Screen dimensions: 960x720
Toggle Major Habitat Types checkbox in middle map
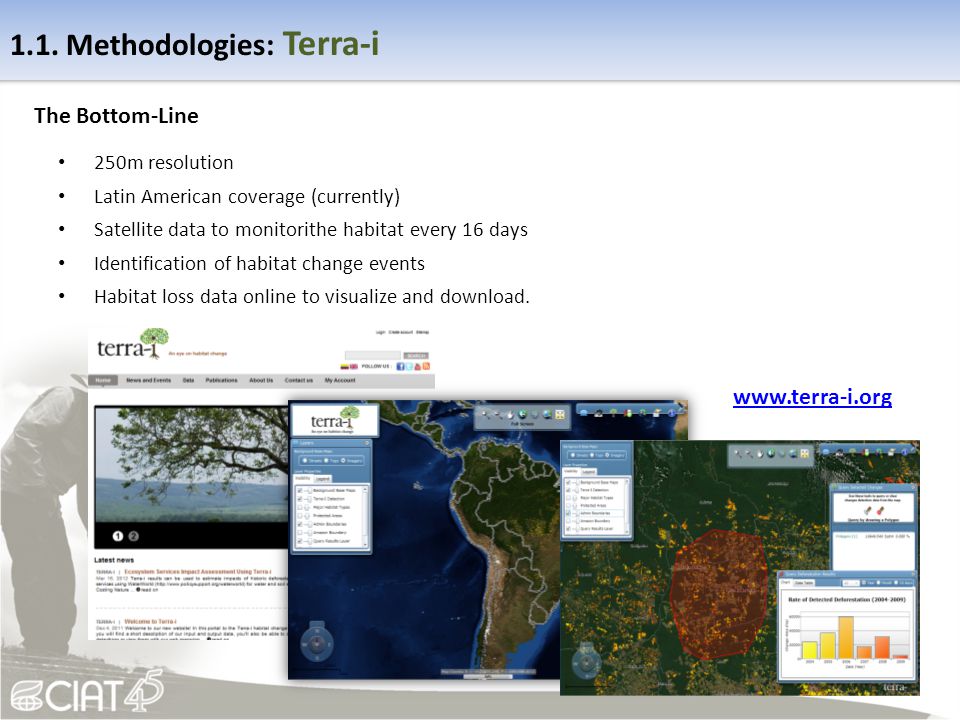click(x=299, y=508)
